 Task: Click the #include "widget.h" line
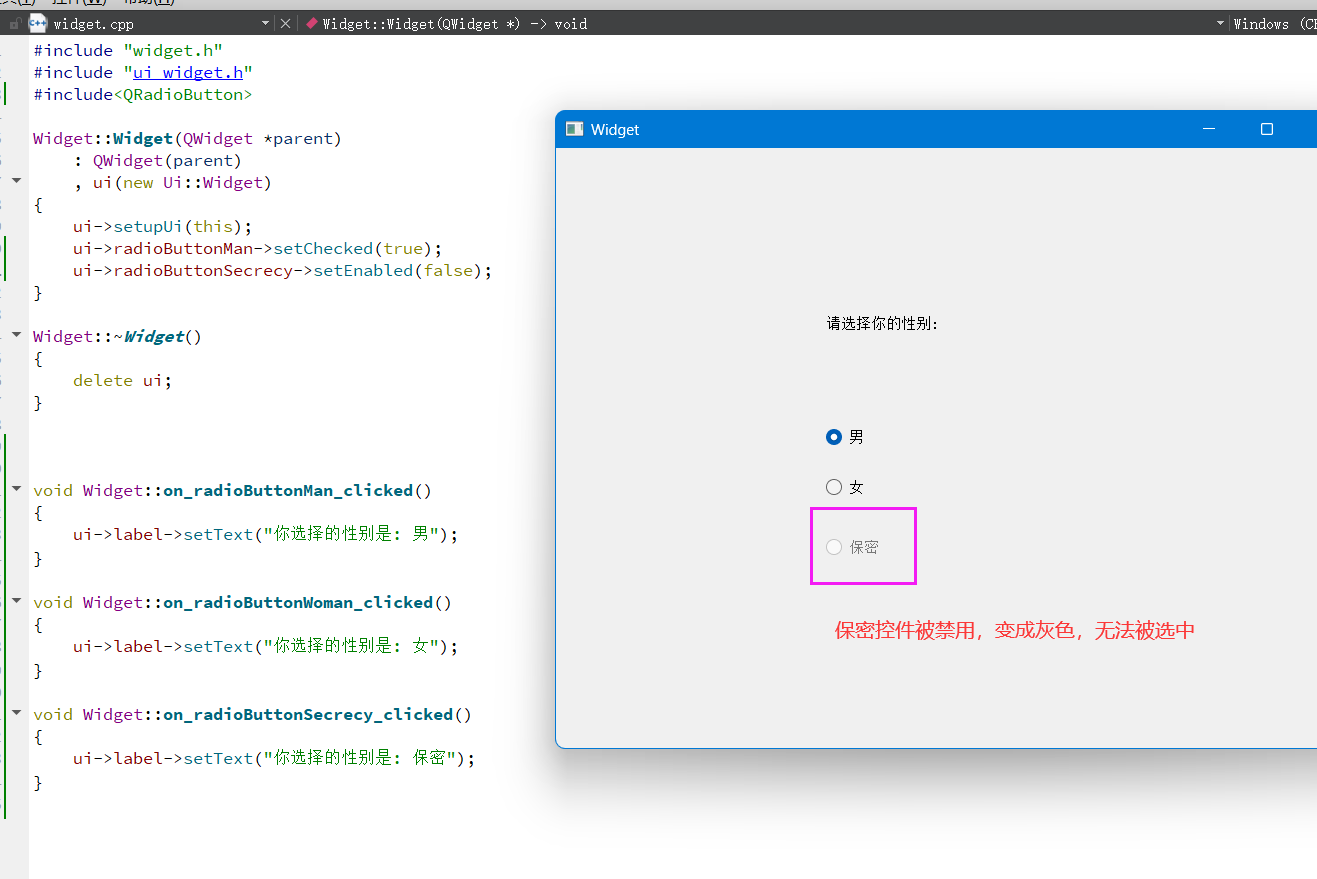(128, 50)
